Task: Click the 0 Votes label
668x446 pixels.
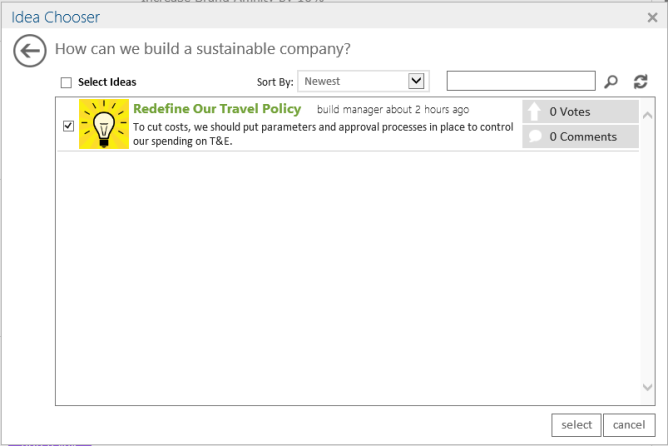Action: (x=570, y=112)
